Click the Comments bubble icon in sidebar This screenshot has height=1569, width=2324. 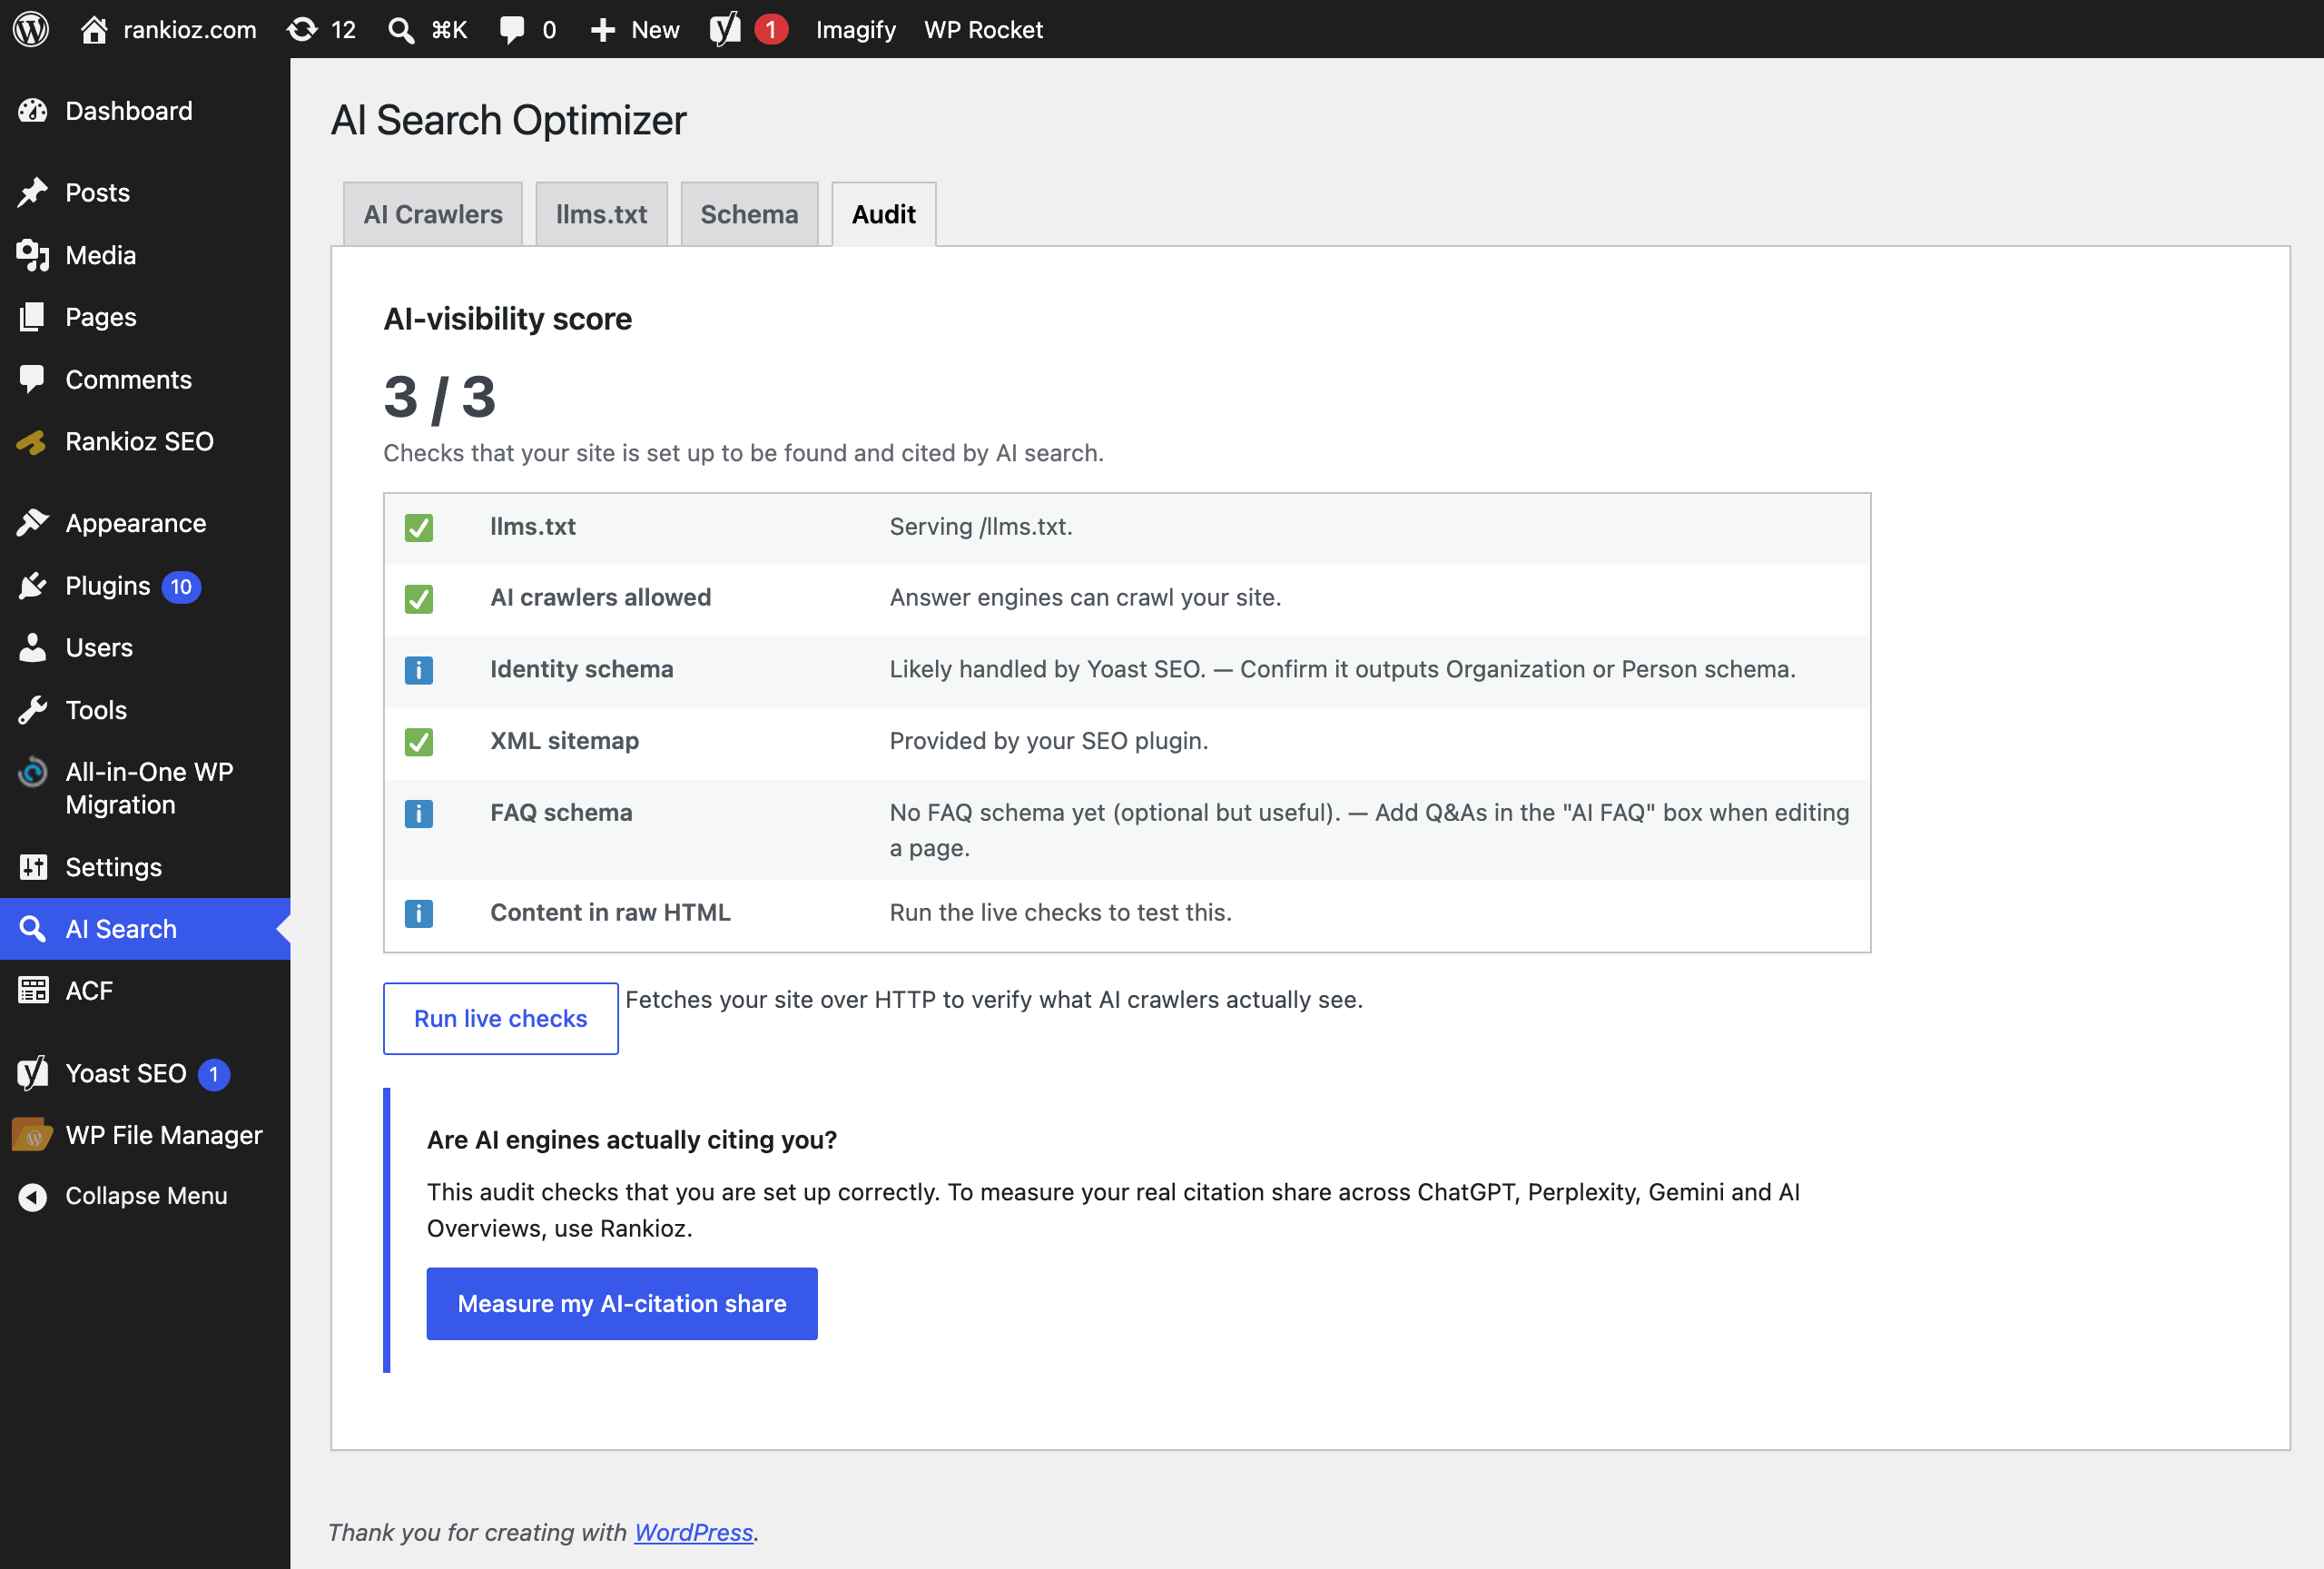(x=33, y=379)
